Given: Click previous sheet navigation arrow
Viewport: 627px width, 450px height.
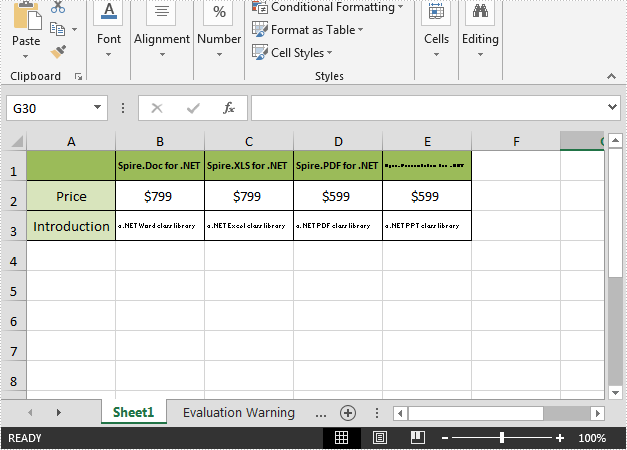Looking at the screenshot, I should (x=30, y=412).
